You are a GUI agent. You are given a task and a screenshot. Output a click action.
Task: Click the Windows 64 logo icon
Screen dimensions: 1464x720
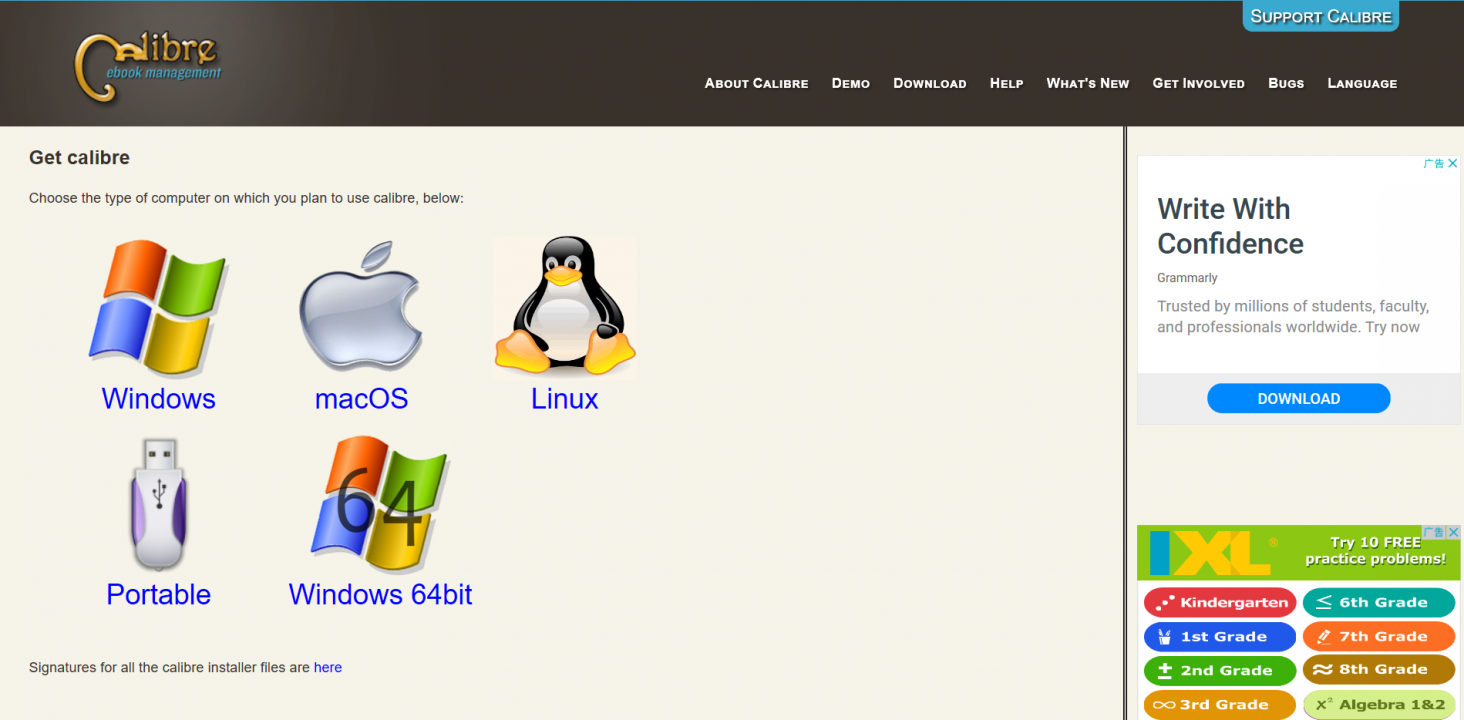tap(380, 503)
